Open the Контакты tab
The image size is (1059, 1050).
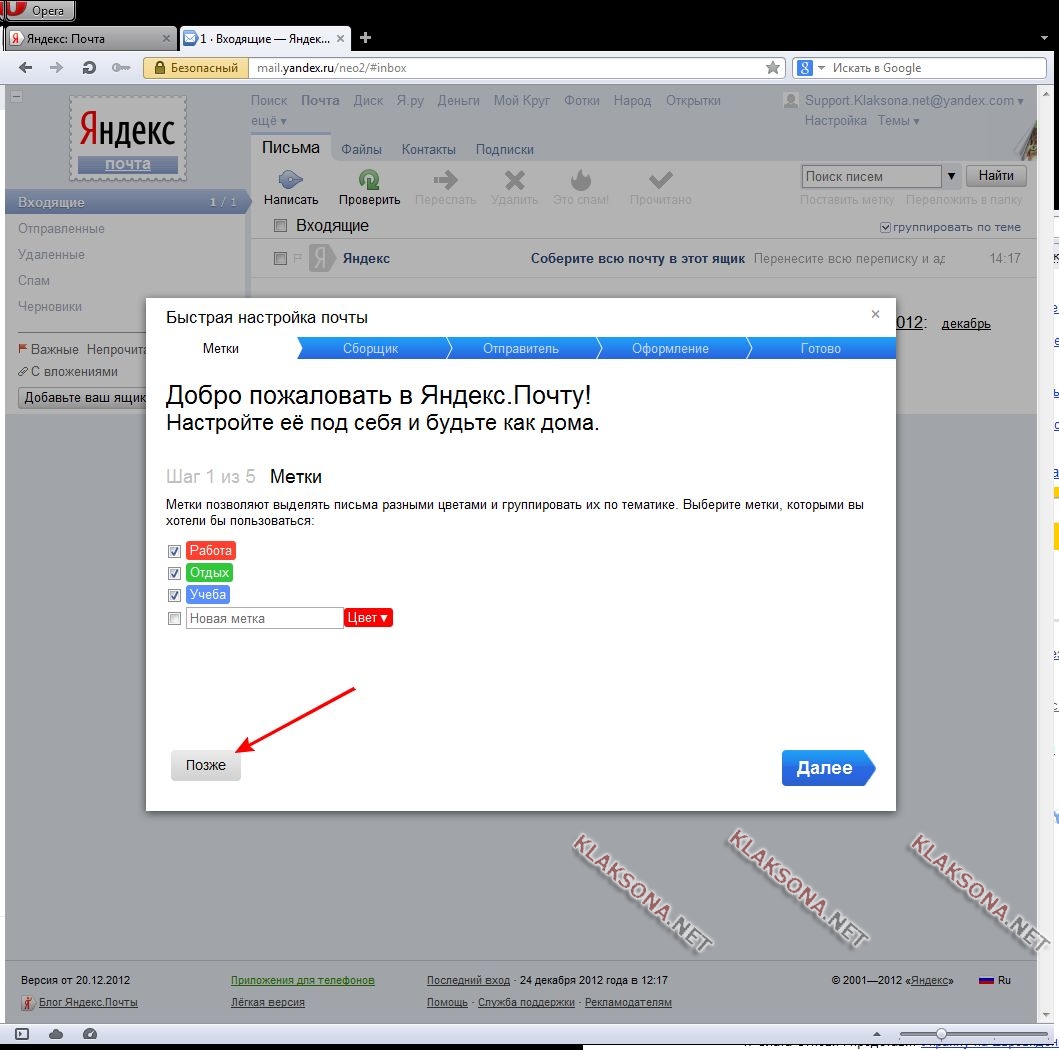[x=429, y=149]
